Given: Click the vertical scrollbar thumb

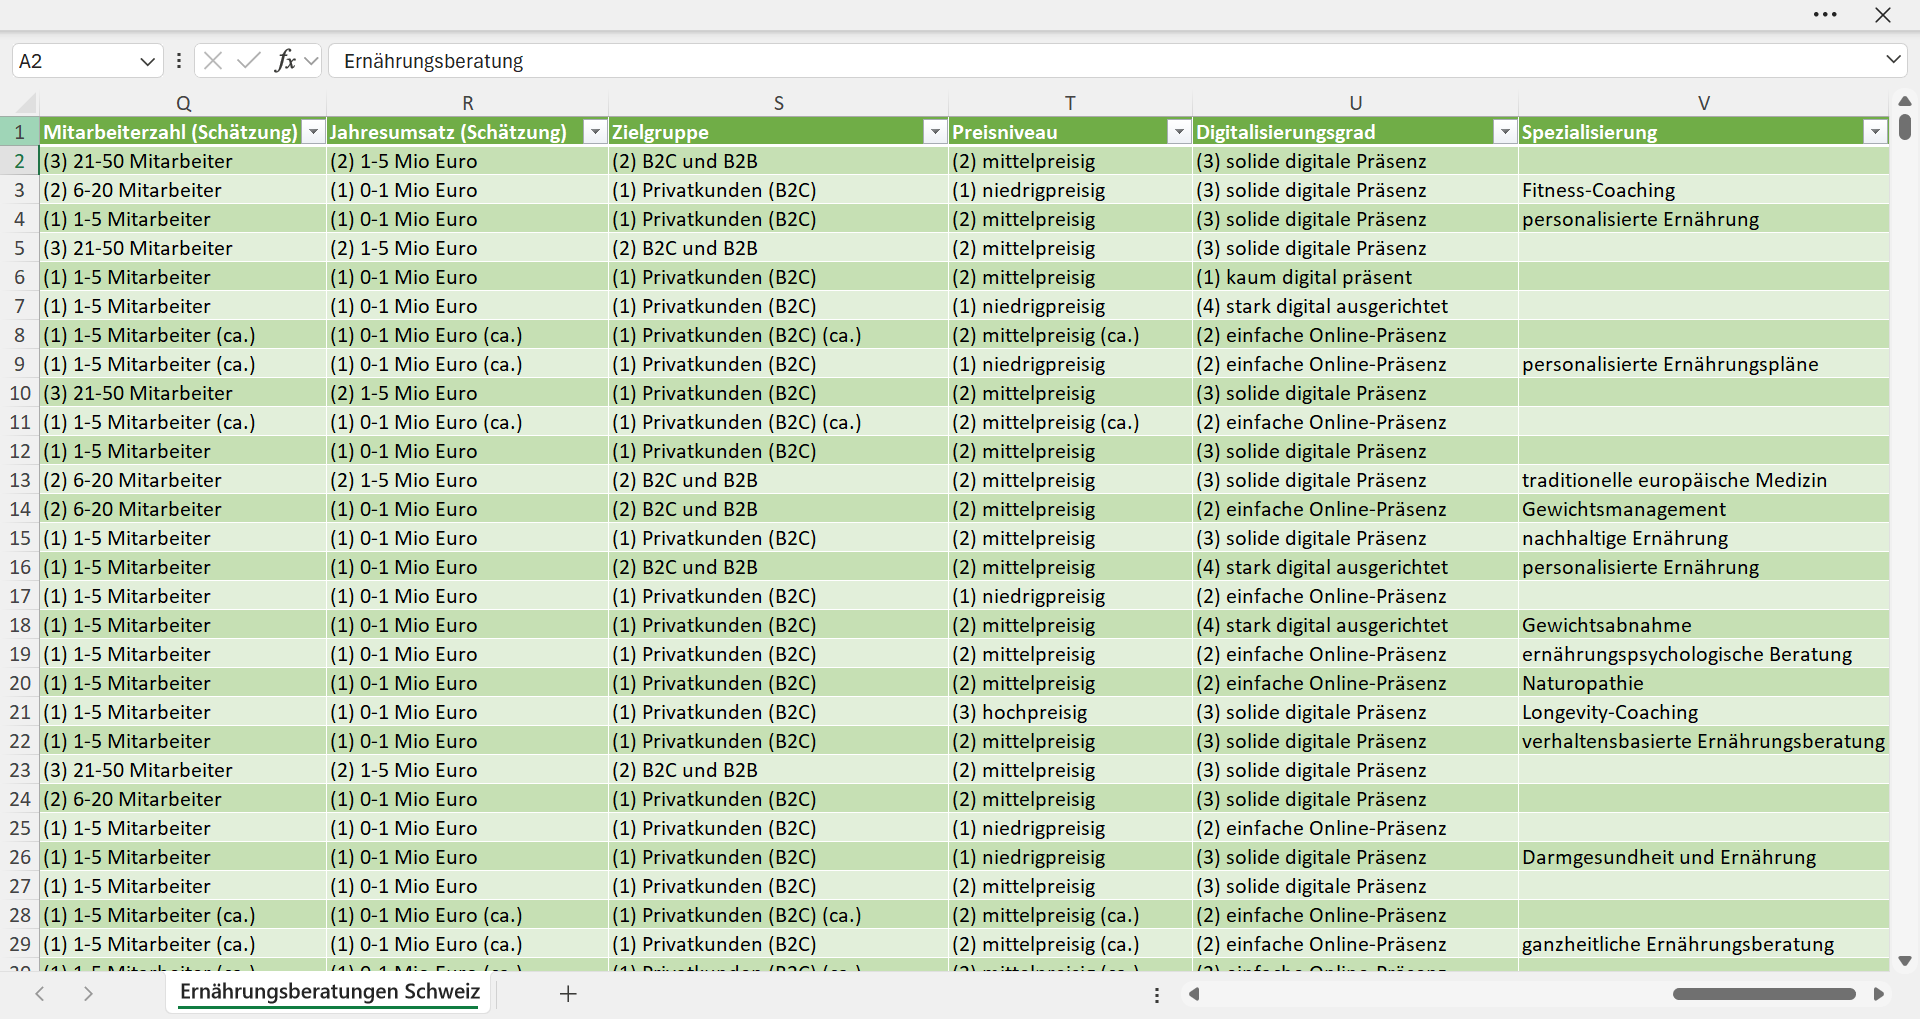Looking at the screenshot, I should [1905, 127].
